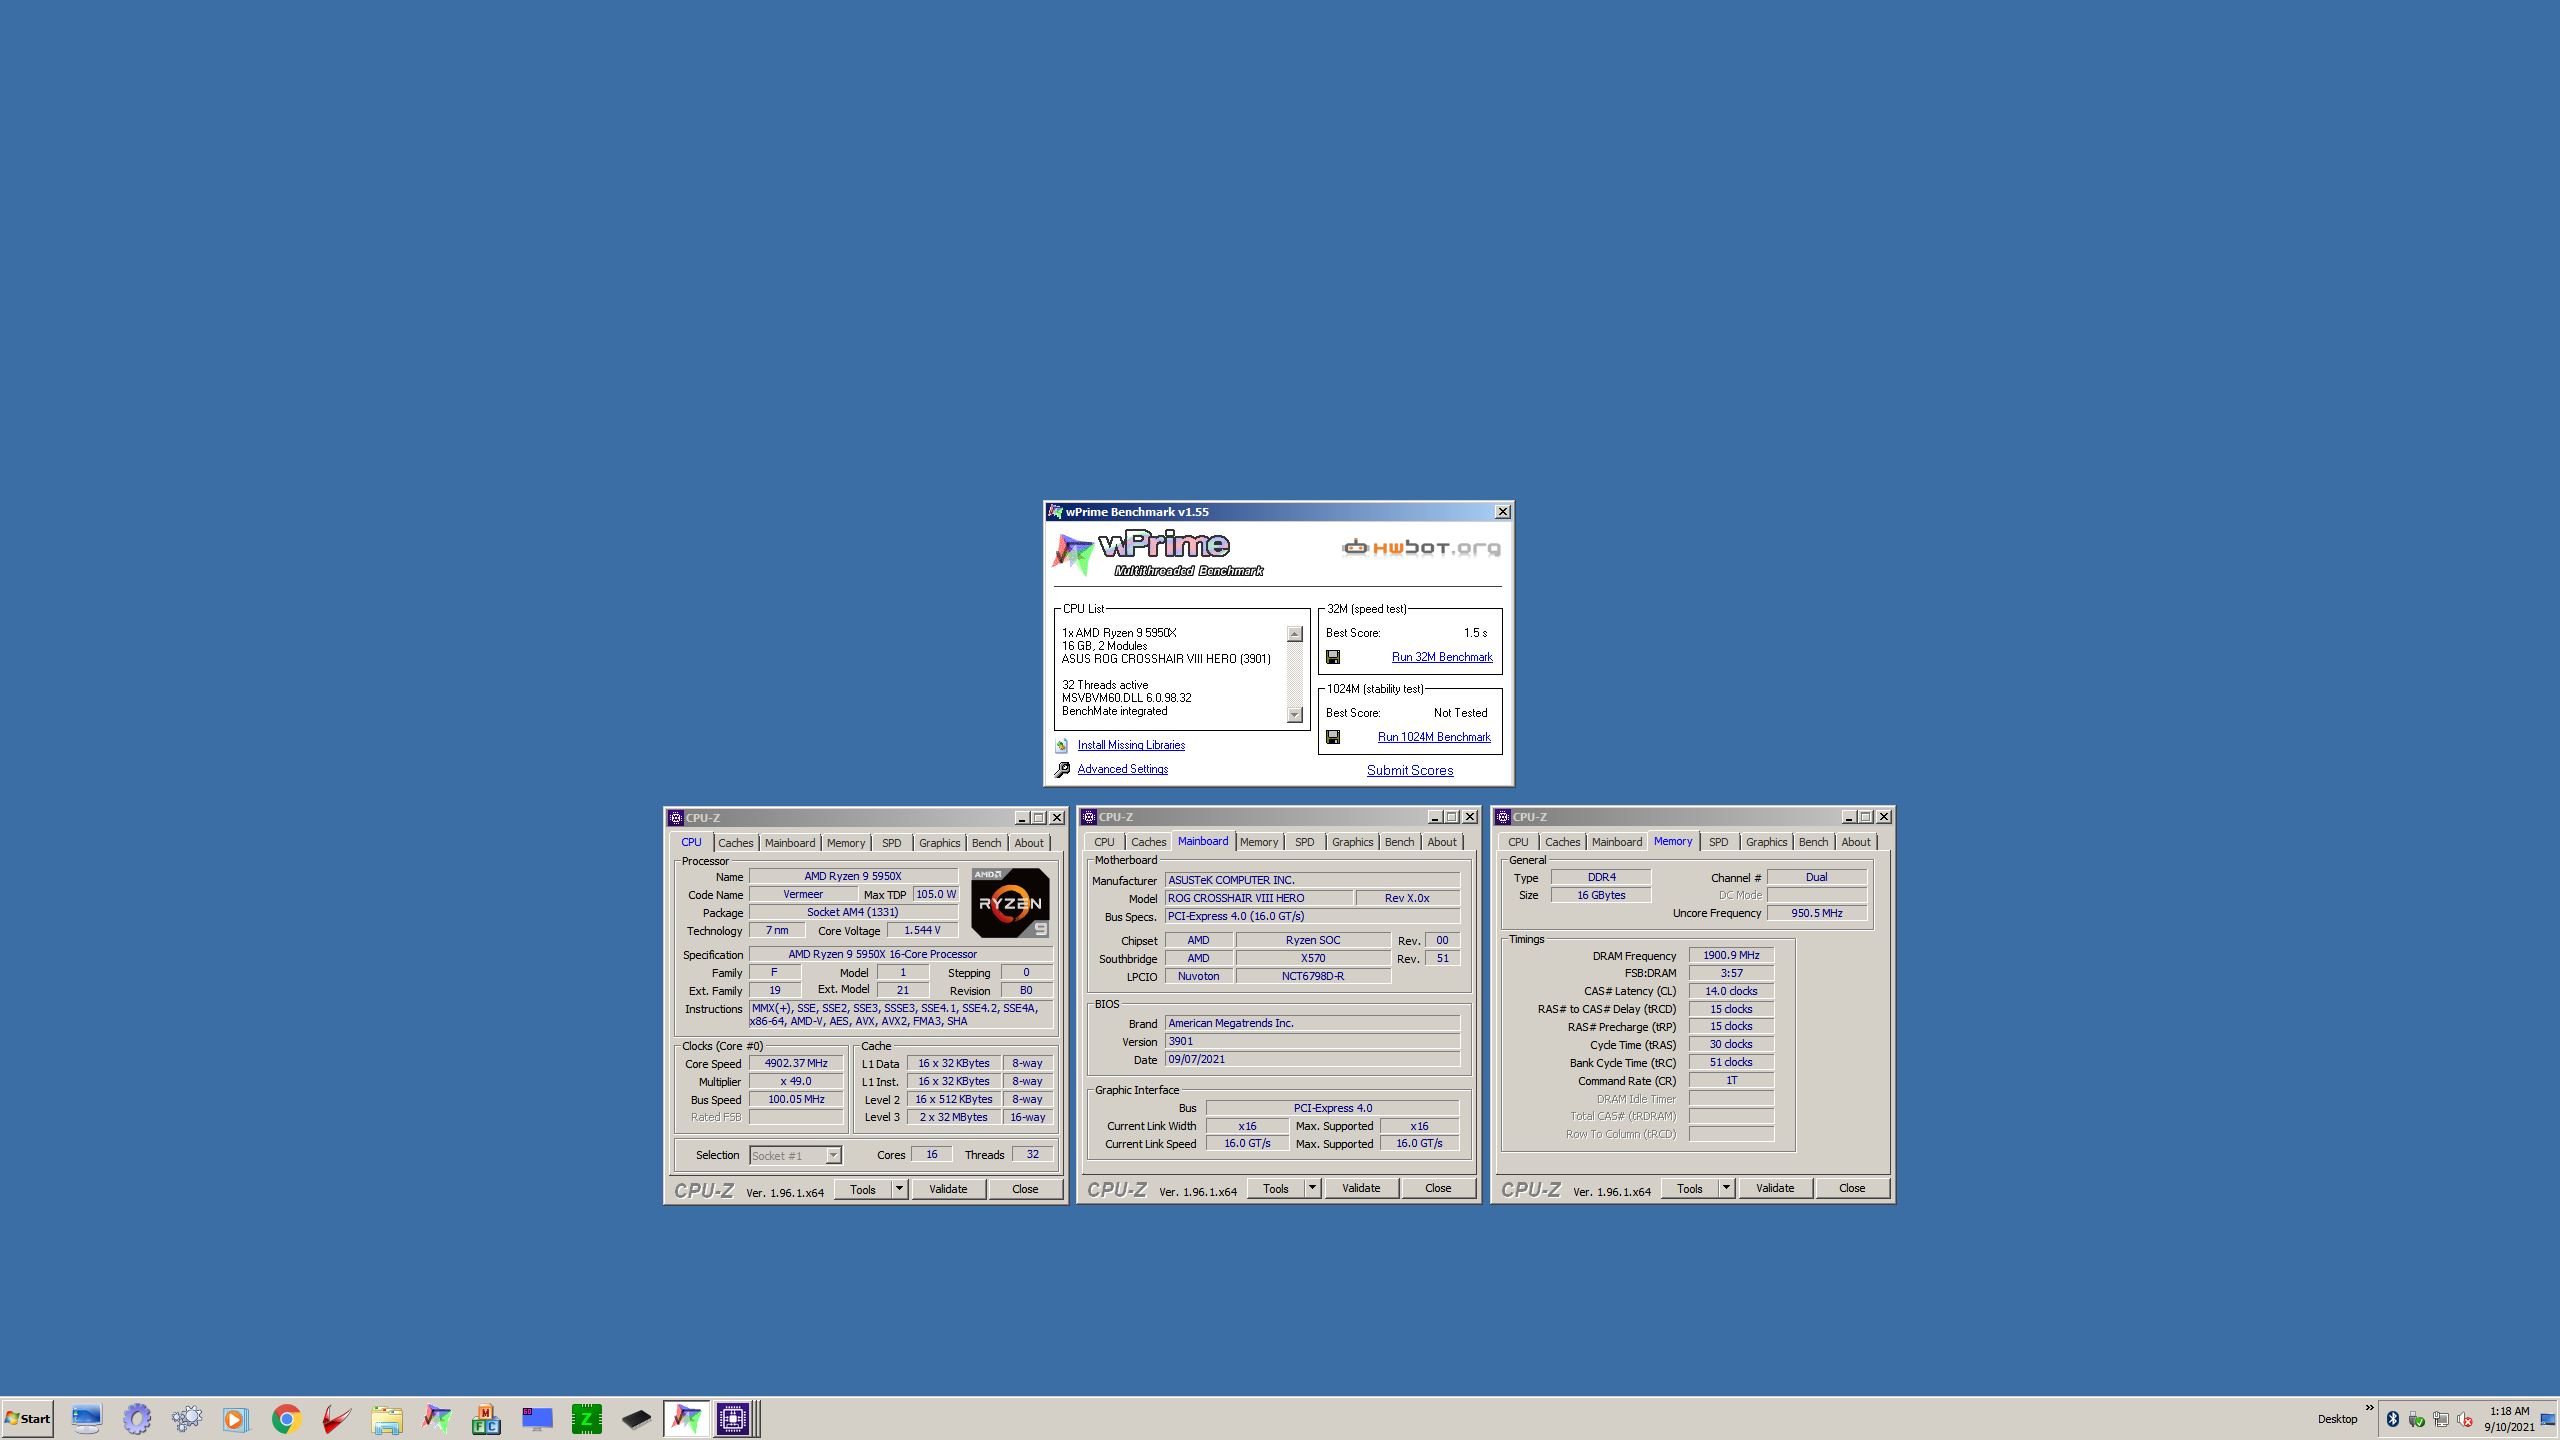This screenshot has height=1440, width=2560.
Task: Open the Tools dropdown arrow in CPU tab window
Action: [899, 1189]
